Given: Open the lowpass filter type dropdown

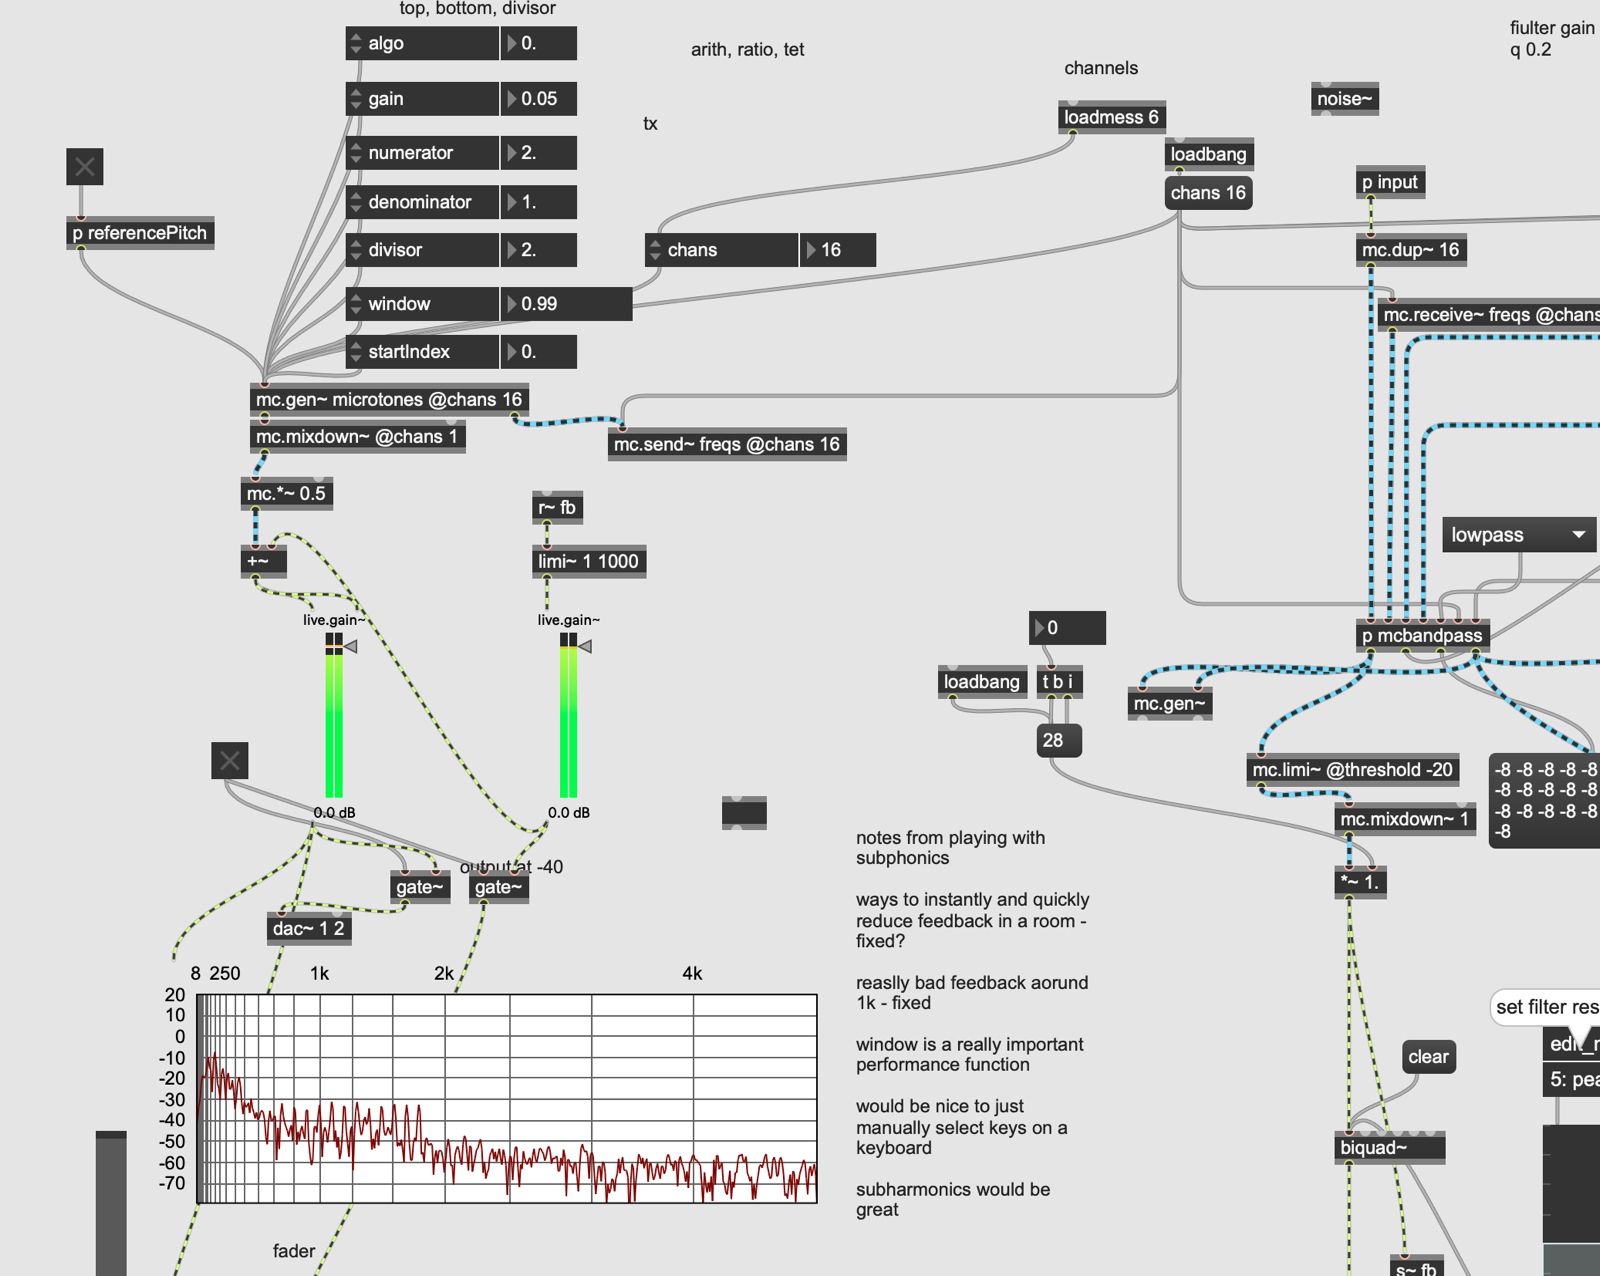Looking at the screenshot, I should coord(1518,535).
